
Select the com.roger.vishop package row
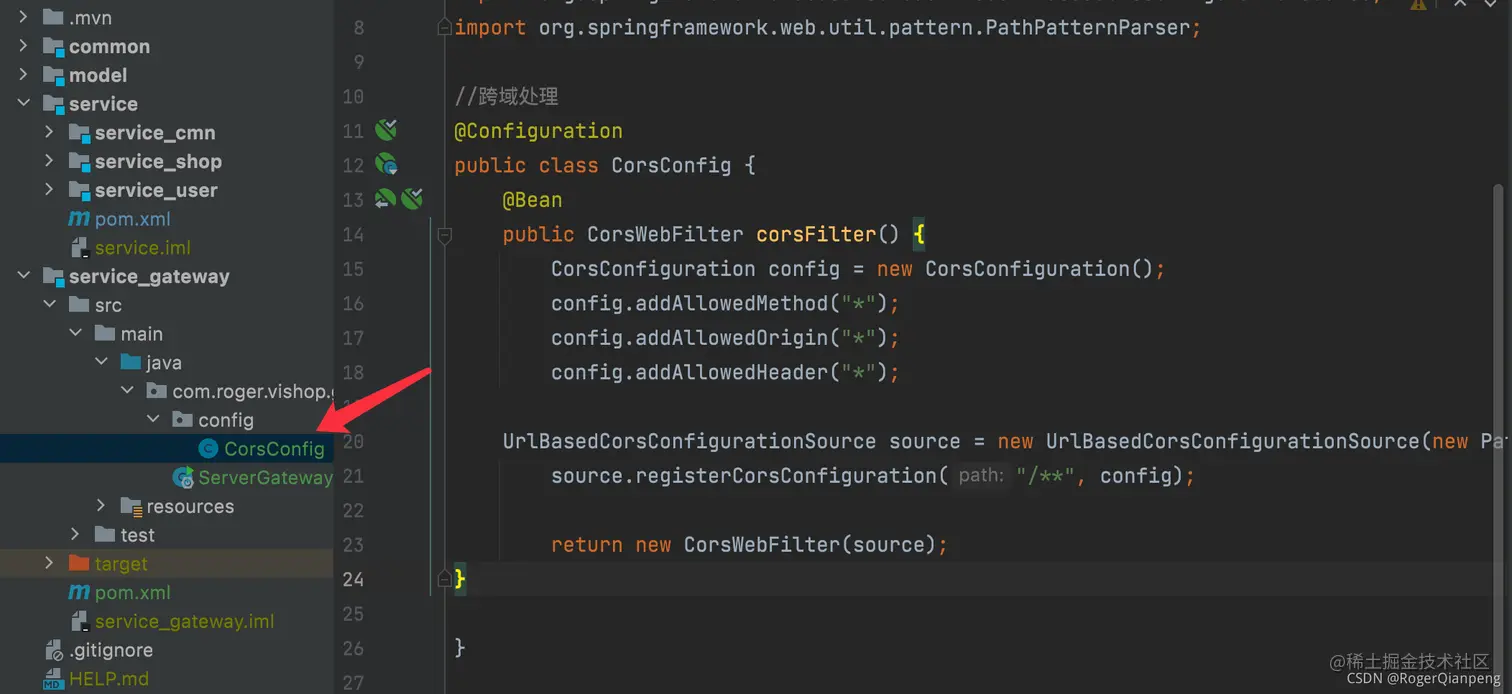pos(166,391)
